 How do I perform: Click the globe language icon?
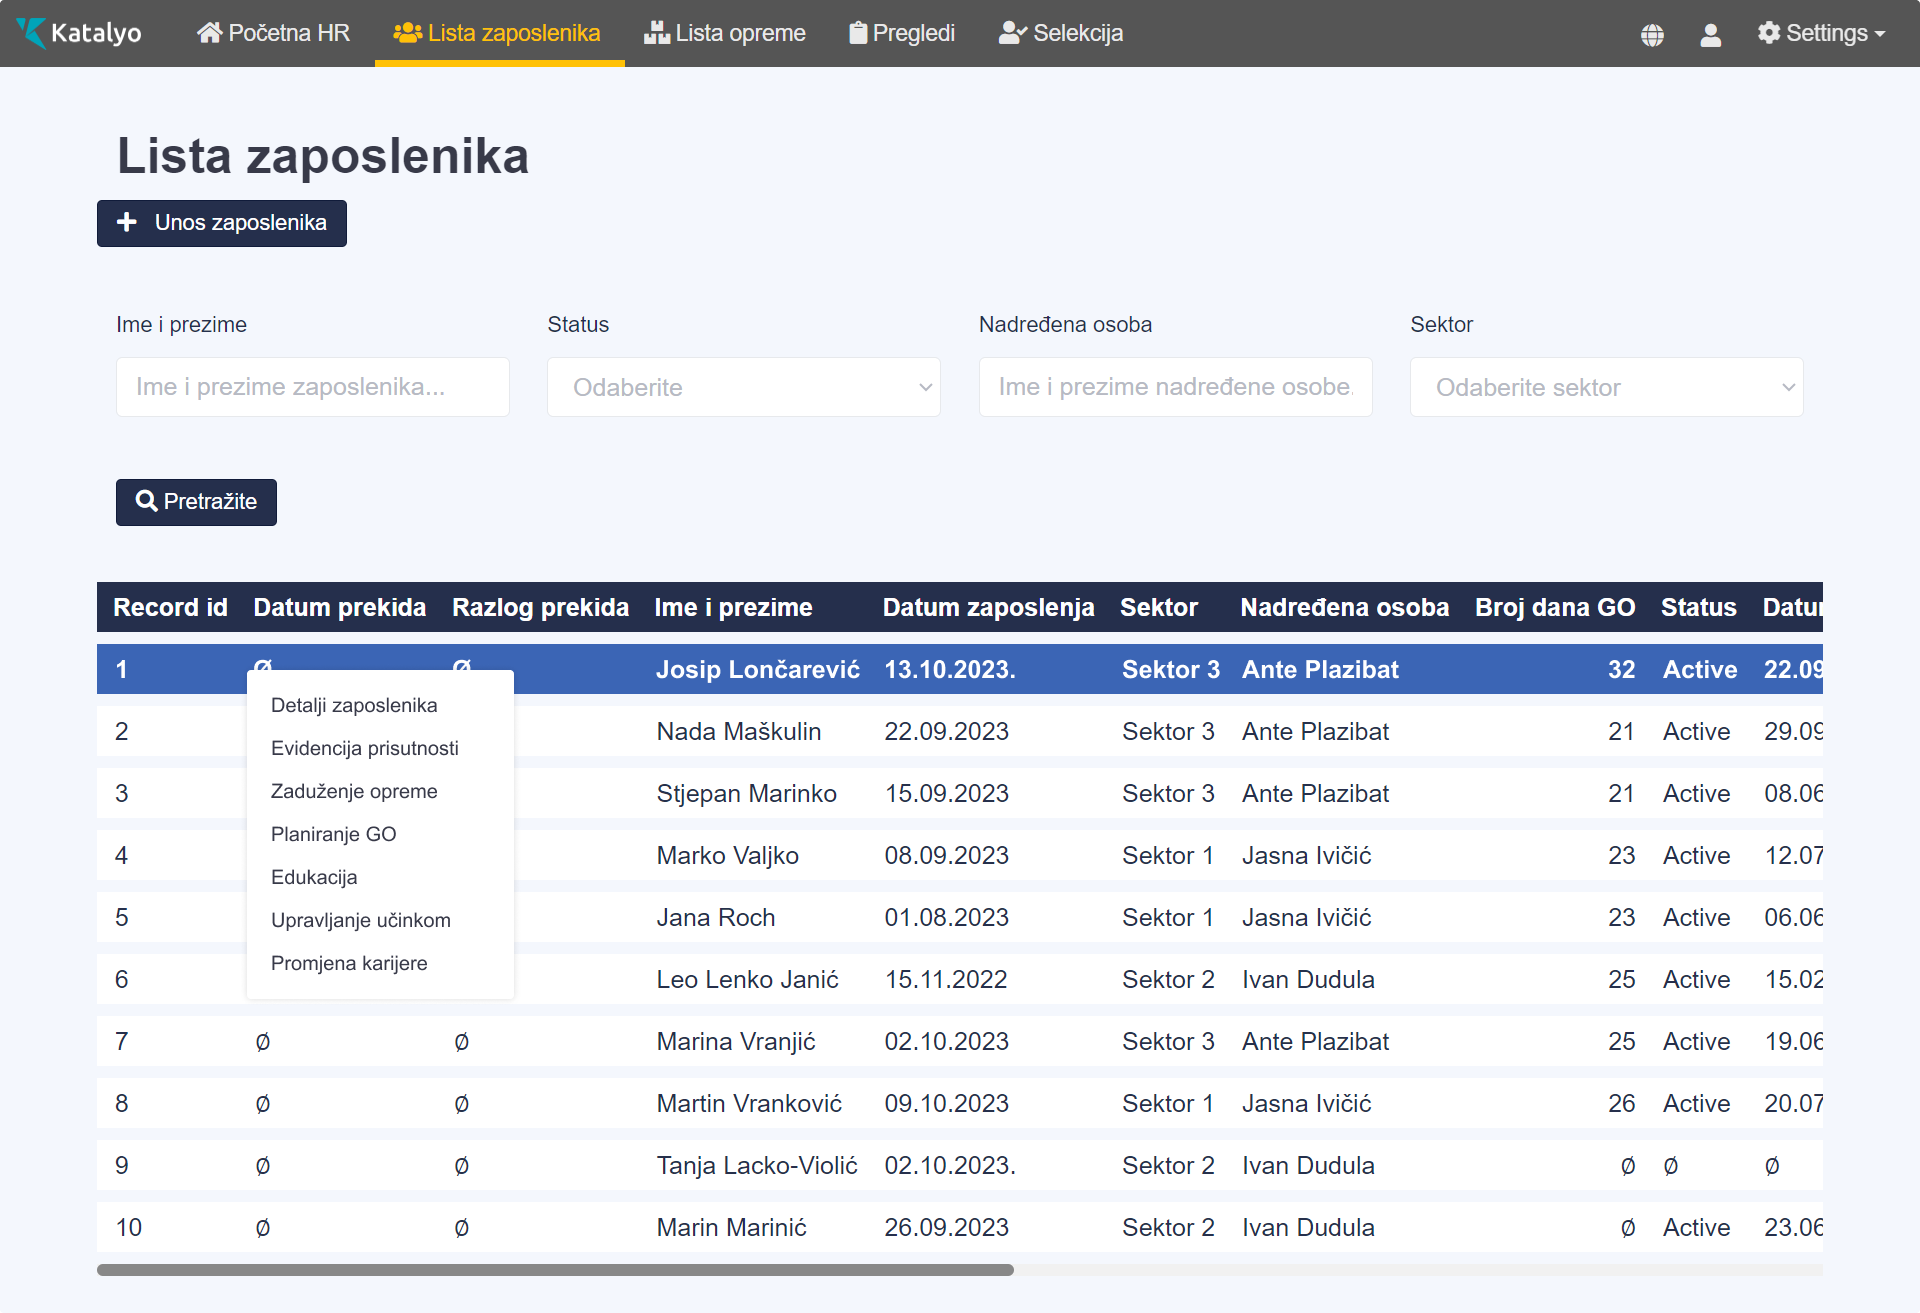coord(1652,35)
